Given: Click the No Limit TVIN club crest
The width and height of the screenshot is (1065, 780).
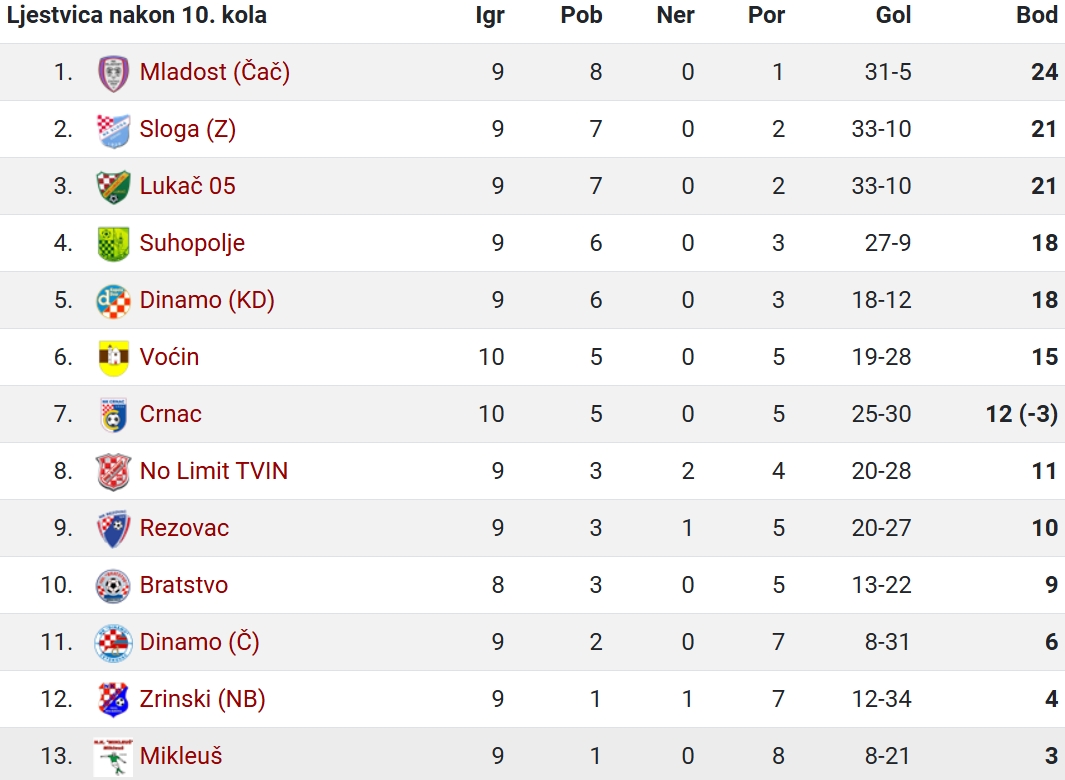Looking at the screenshot, I should 113,472.
